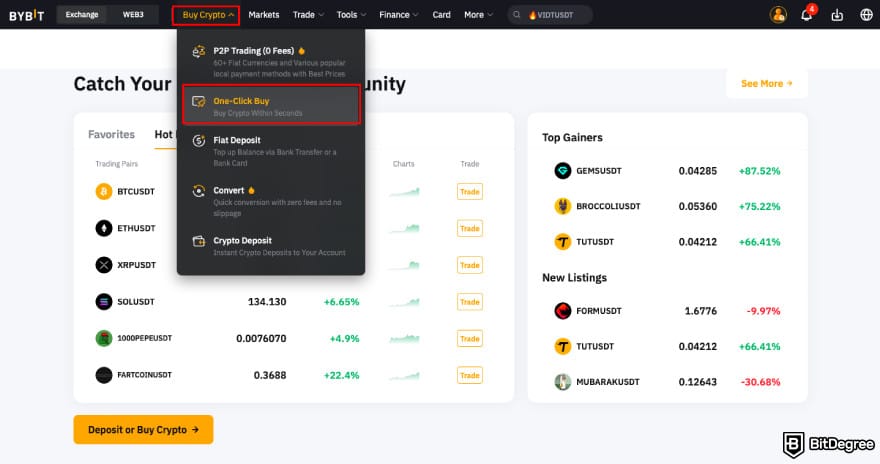Click the See More link
The image size is (880, 464).
click(767, 84)
